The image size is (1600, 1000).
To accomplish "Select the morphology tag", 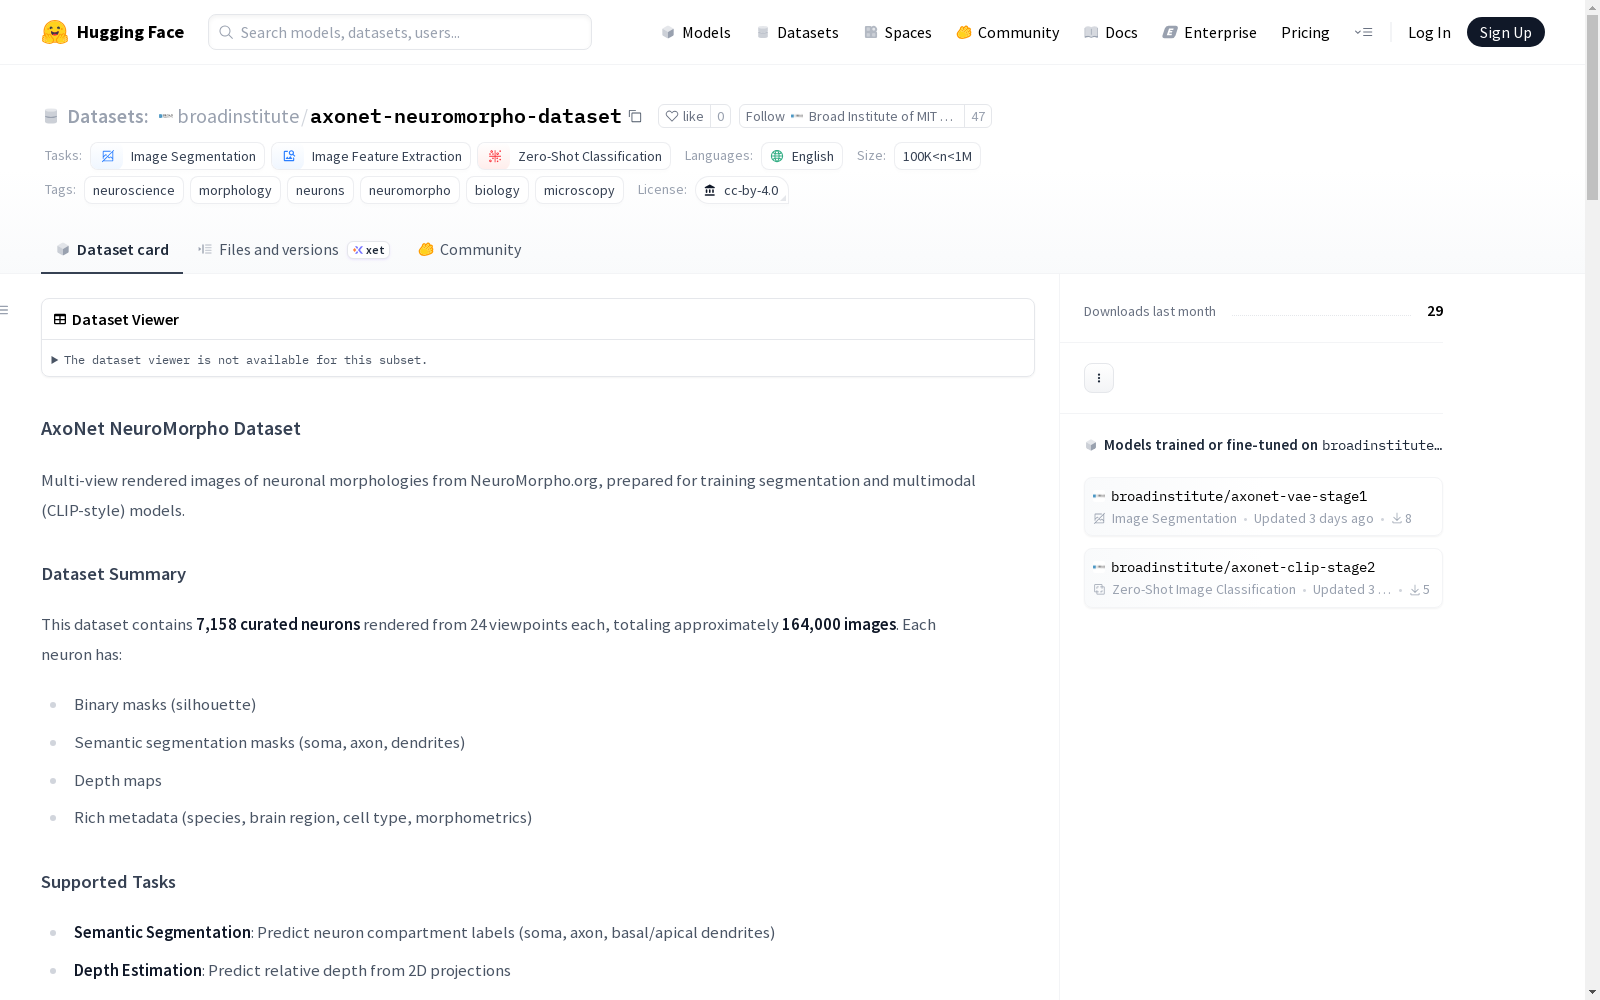I will (235, 190).
